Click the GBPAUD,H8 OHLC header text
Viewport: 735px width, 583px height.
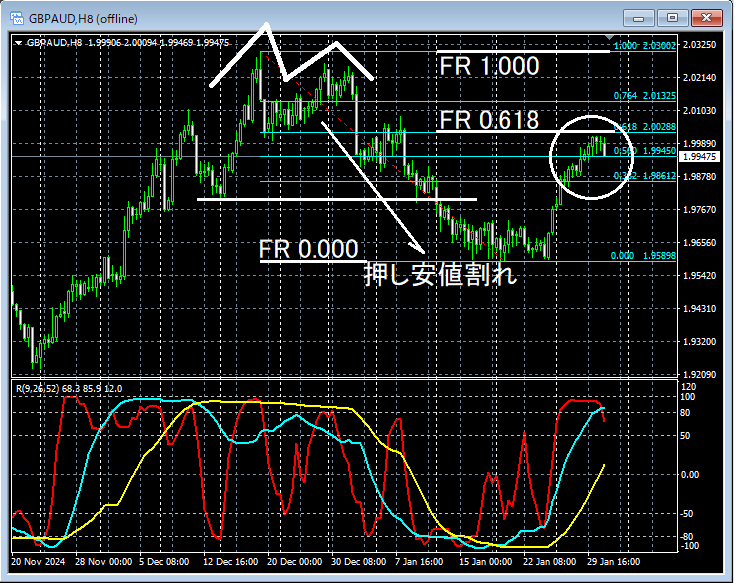coord(128,43)
